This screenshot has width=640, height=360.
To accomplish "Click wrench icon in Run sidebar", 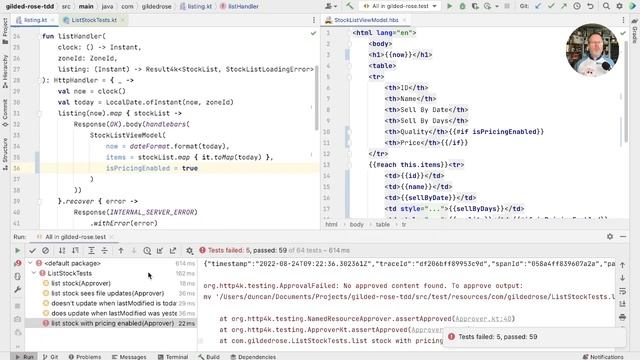I will [x=18, y=289].
